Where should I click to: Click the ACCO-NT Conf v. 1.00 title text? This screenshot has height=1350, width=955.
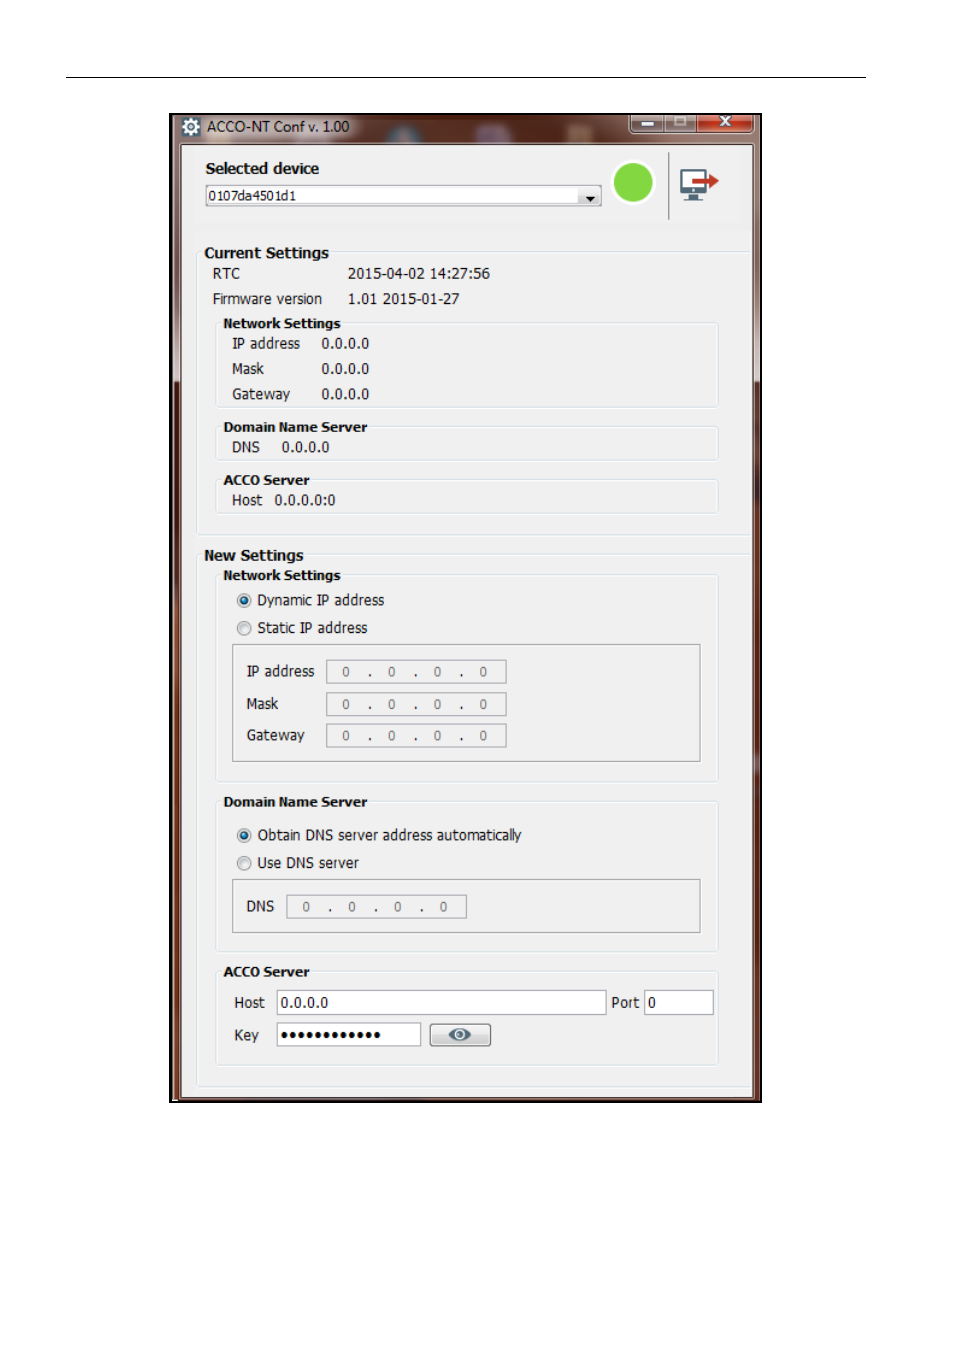point(278,127)
